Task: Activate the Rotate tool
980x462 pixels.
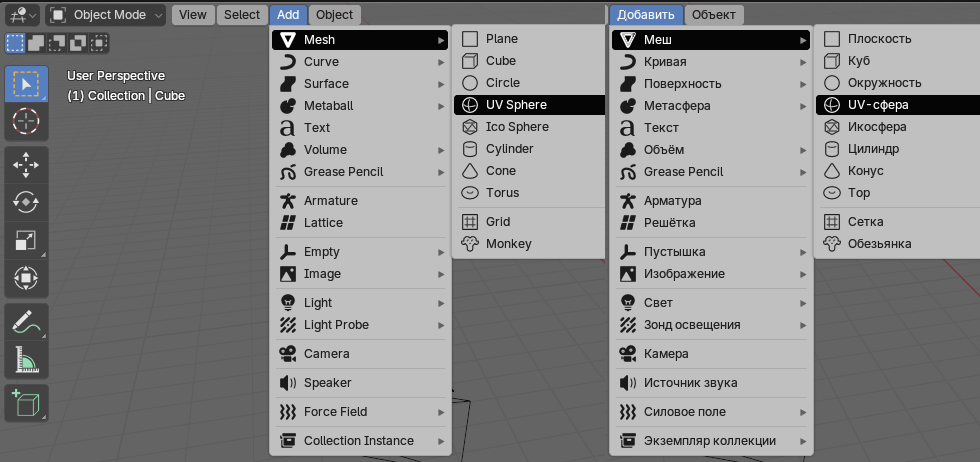Action: 26,203
